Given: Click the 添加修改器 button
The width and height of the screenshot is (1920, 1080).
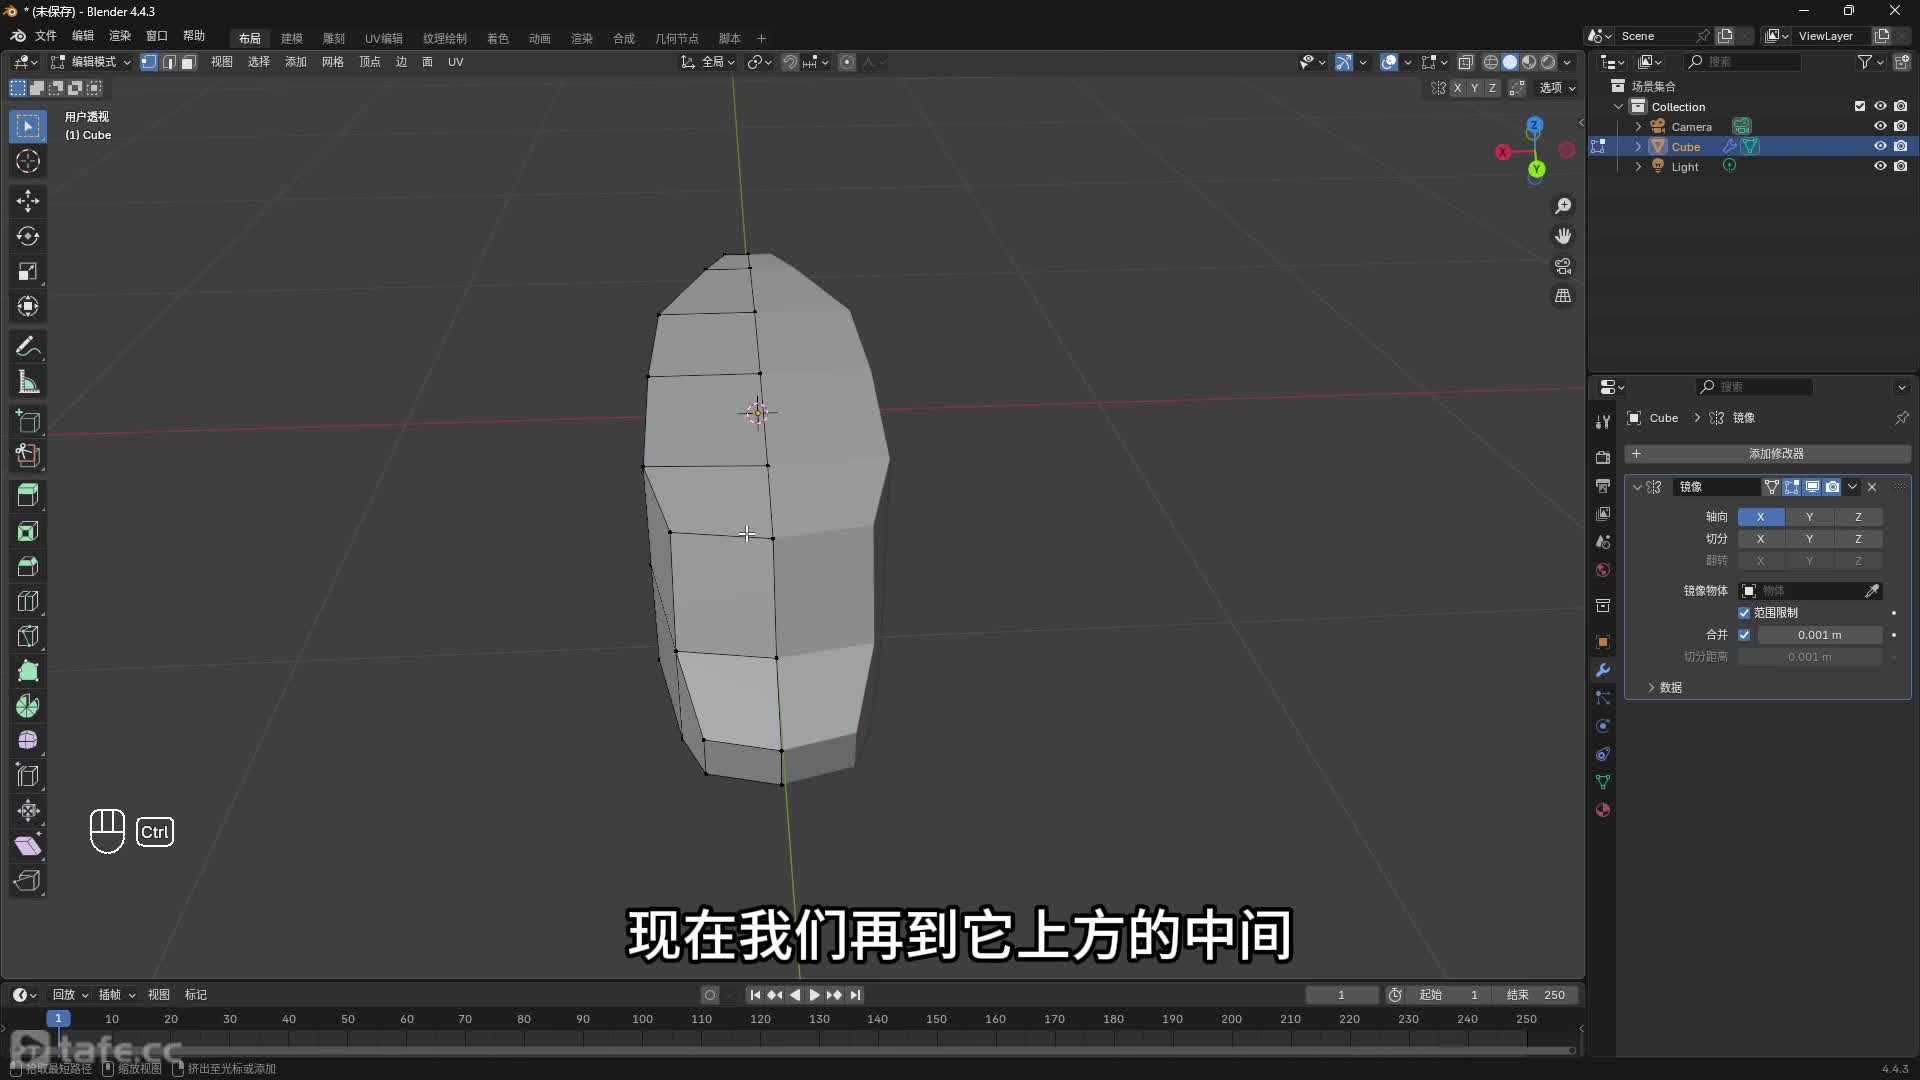Looking at the screenshot, I should pyautogui.click(x=1768, y=454).
